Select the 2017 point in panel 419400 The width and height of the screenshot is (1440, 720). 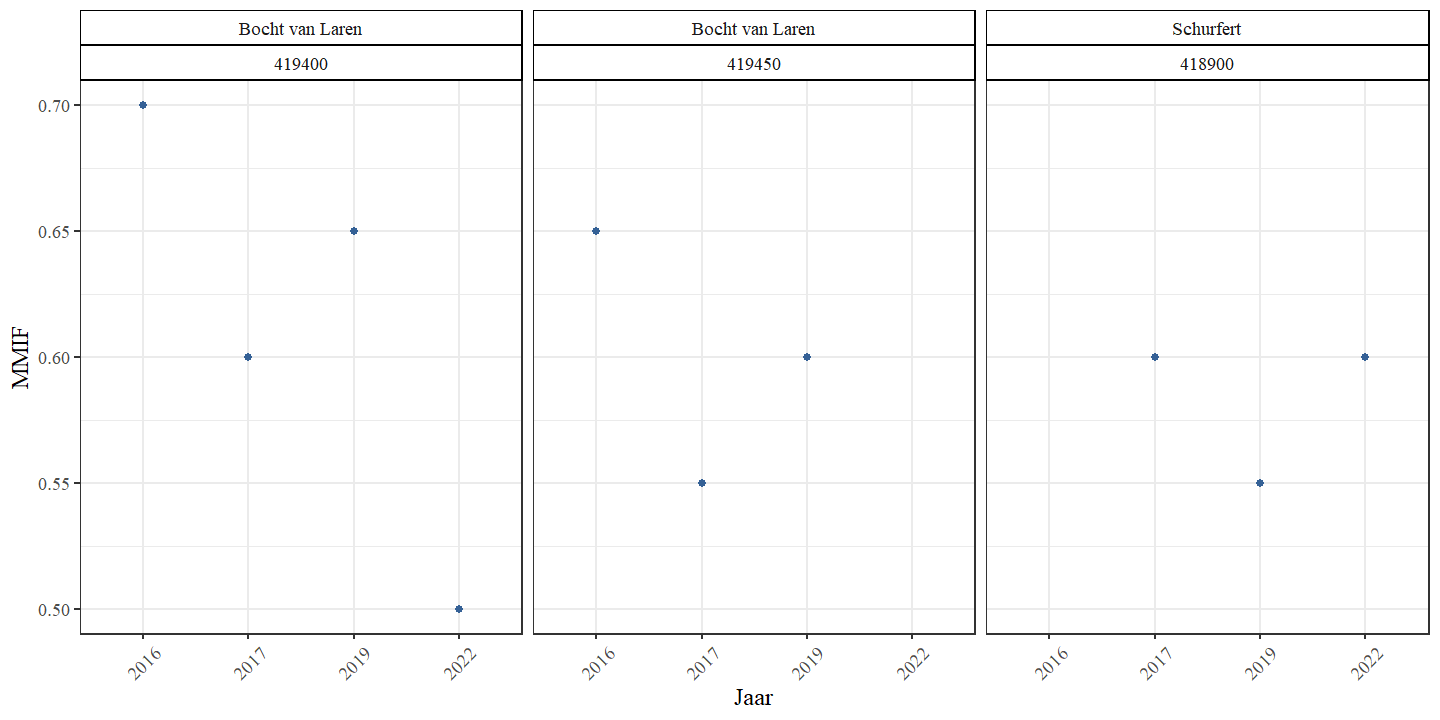click(248, 357)
